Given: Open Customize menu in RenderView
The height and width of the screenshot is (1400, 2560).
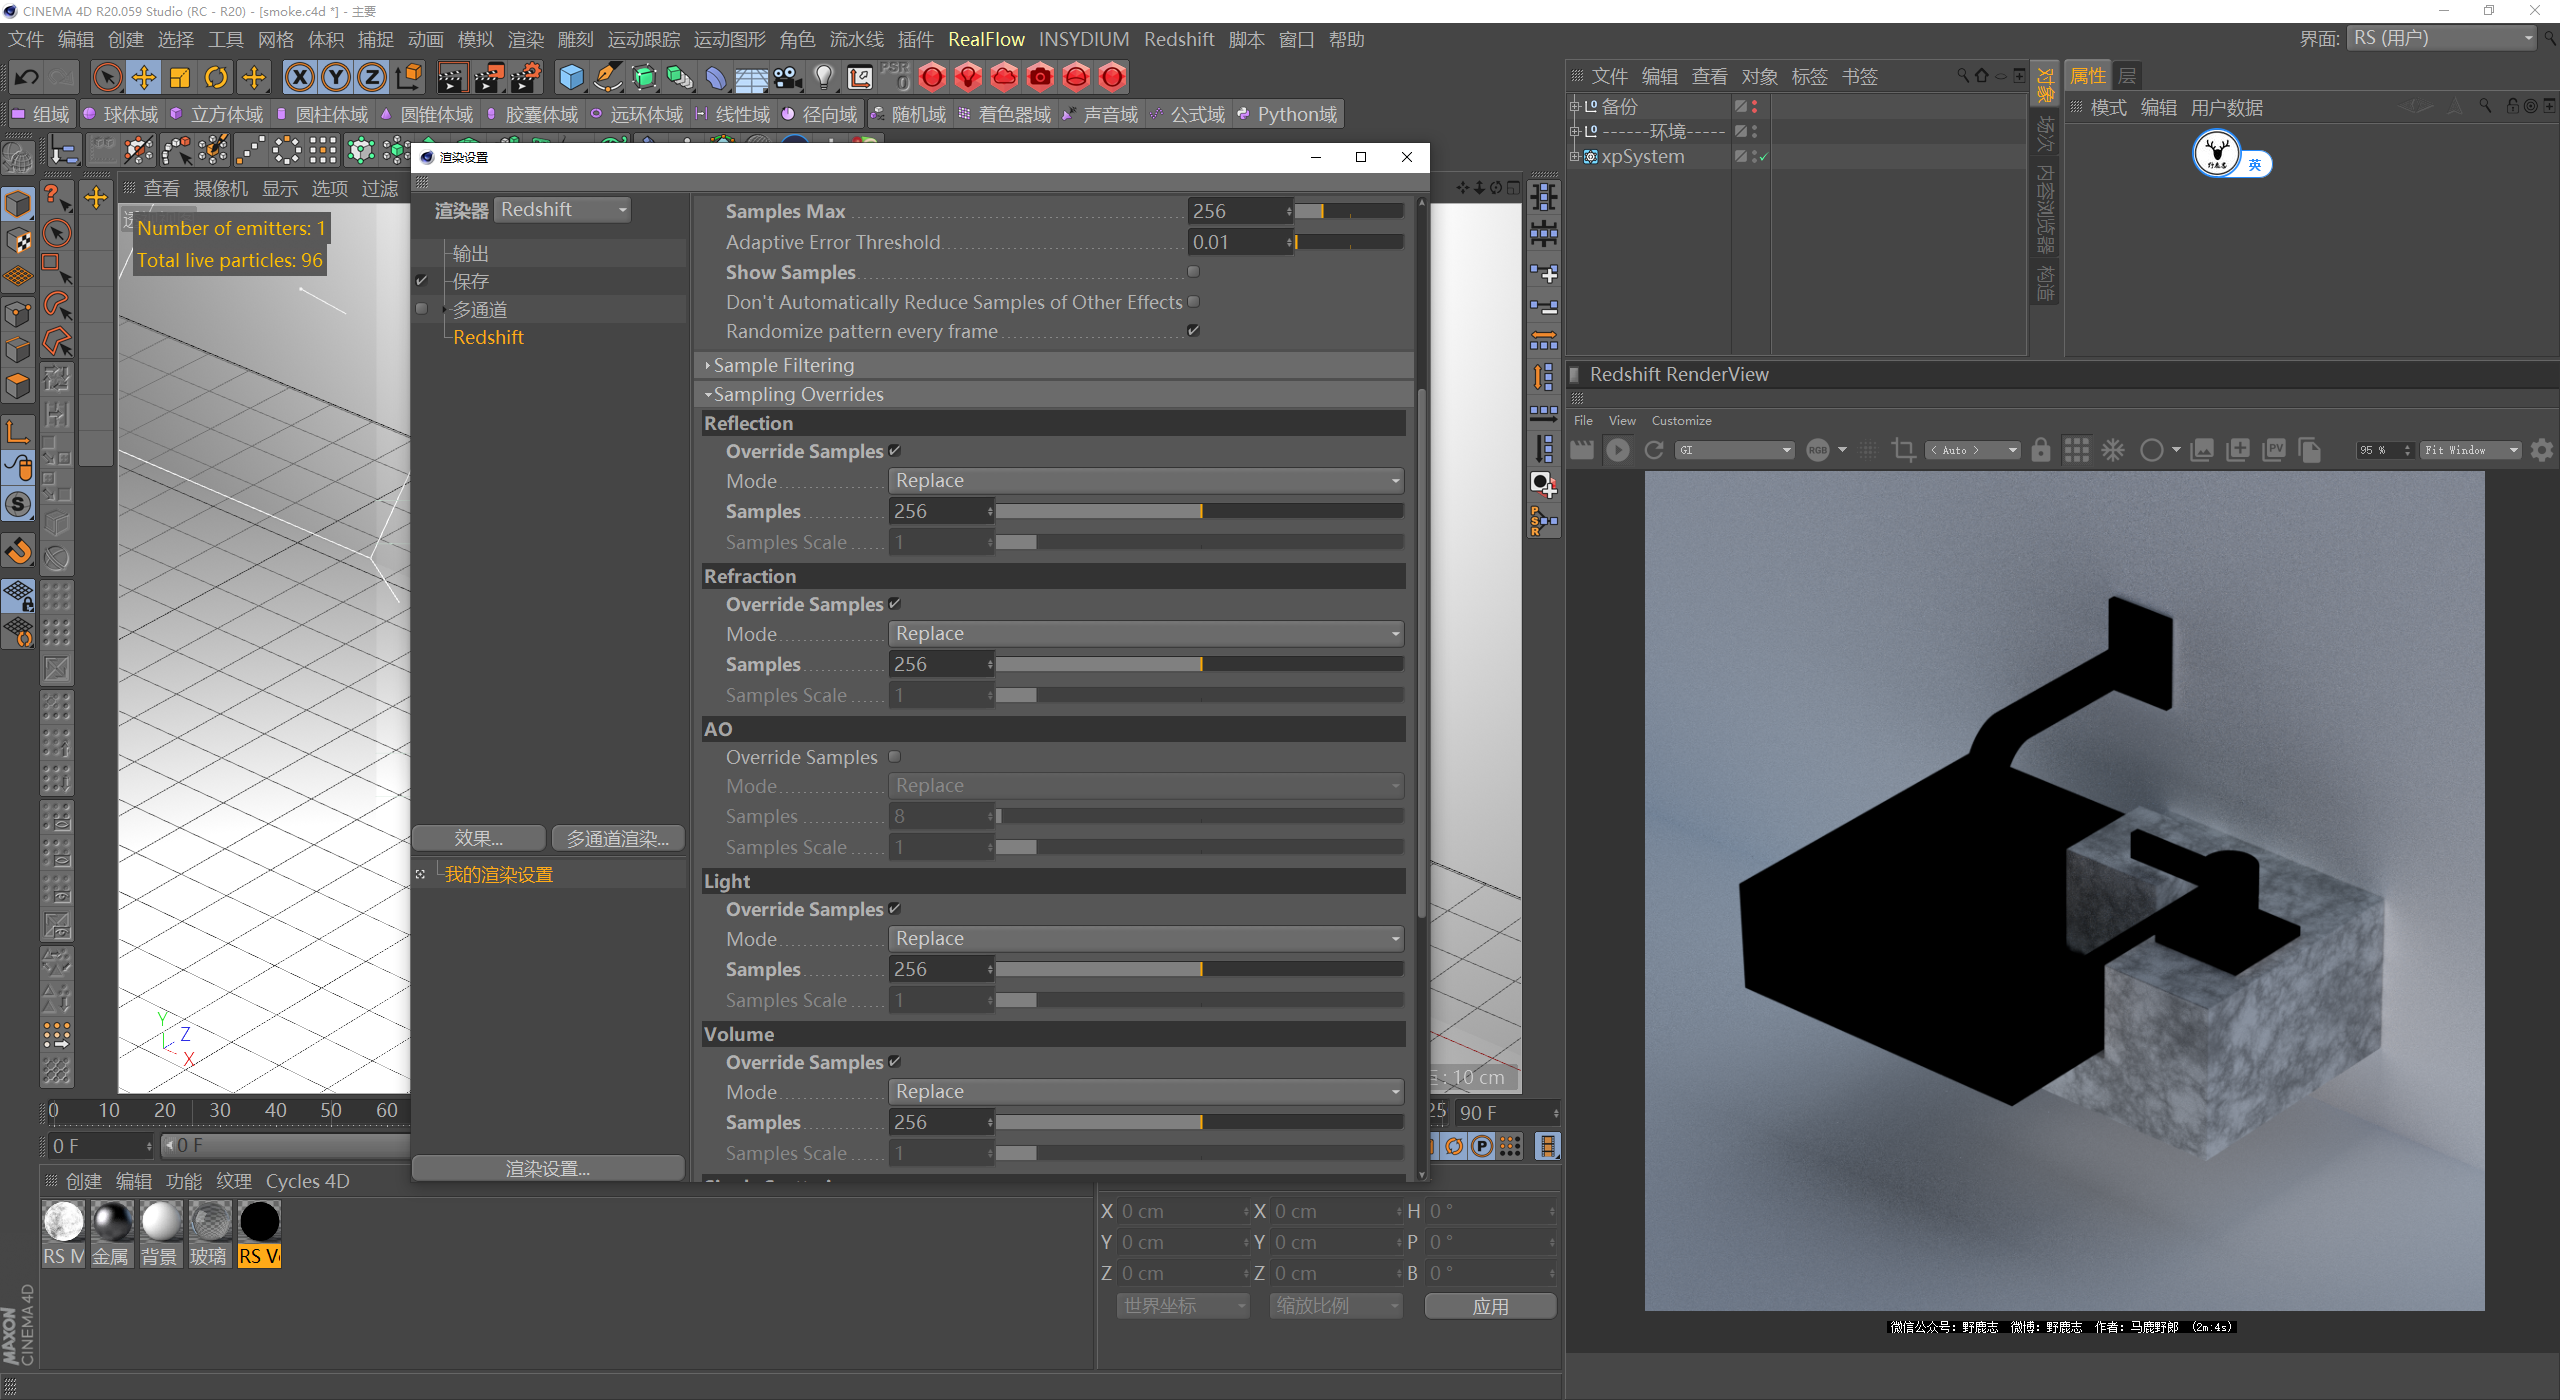Looking at the screenshot, I should 1681,421.
